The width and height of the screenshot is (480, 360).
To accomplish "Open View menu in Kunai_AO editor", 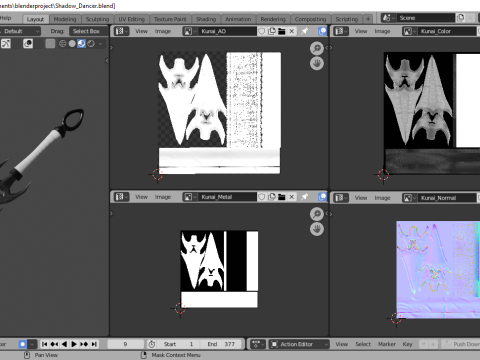I will (x=141, y=31).
